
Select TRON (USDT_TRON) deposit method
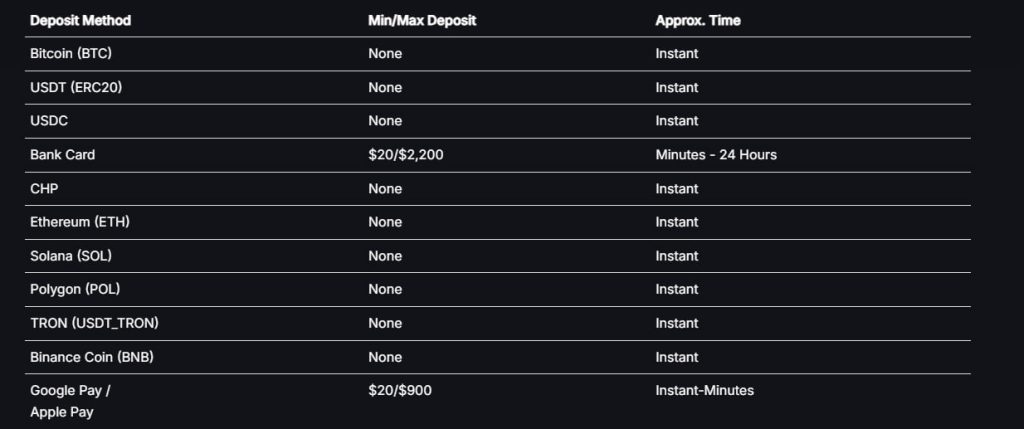click(x=94, y=323)
